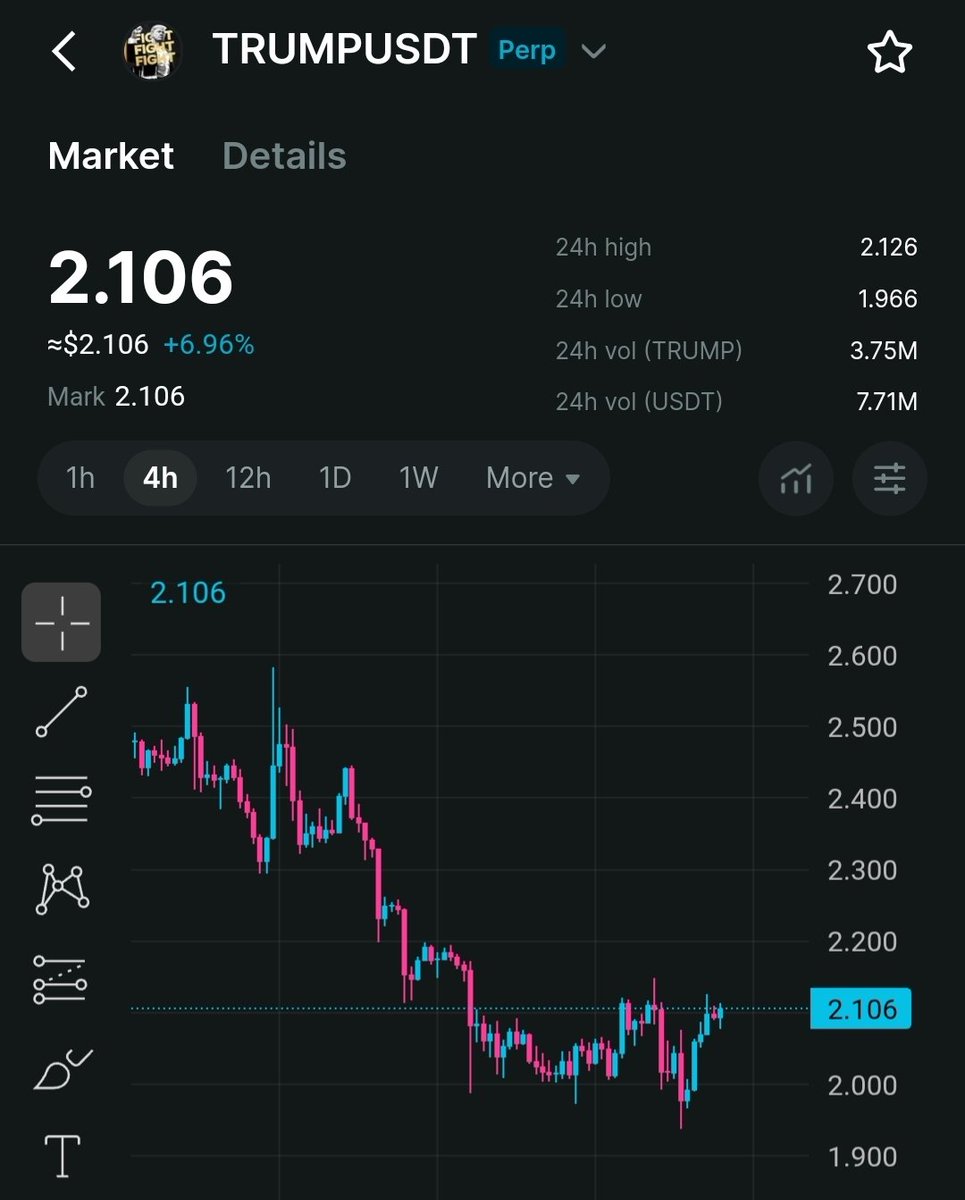The width and height of the screenshot is (965, 1200).
Task: Tap the 24h vol (TRUMP) 3.75M
Action: coord(886,351)
